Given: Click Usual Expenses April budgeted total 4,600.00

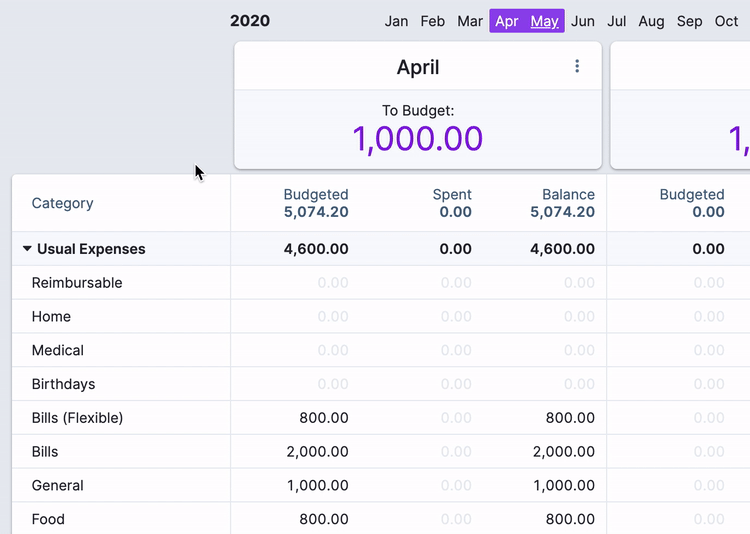Looking at the screenshot, I should 316,249.
